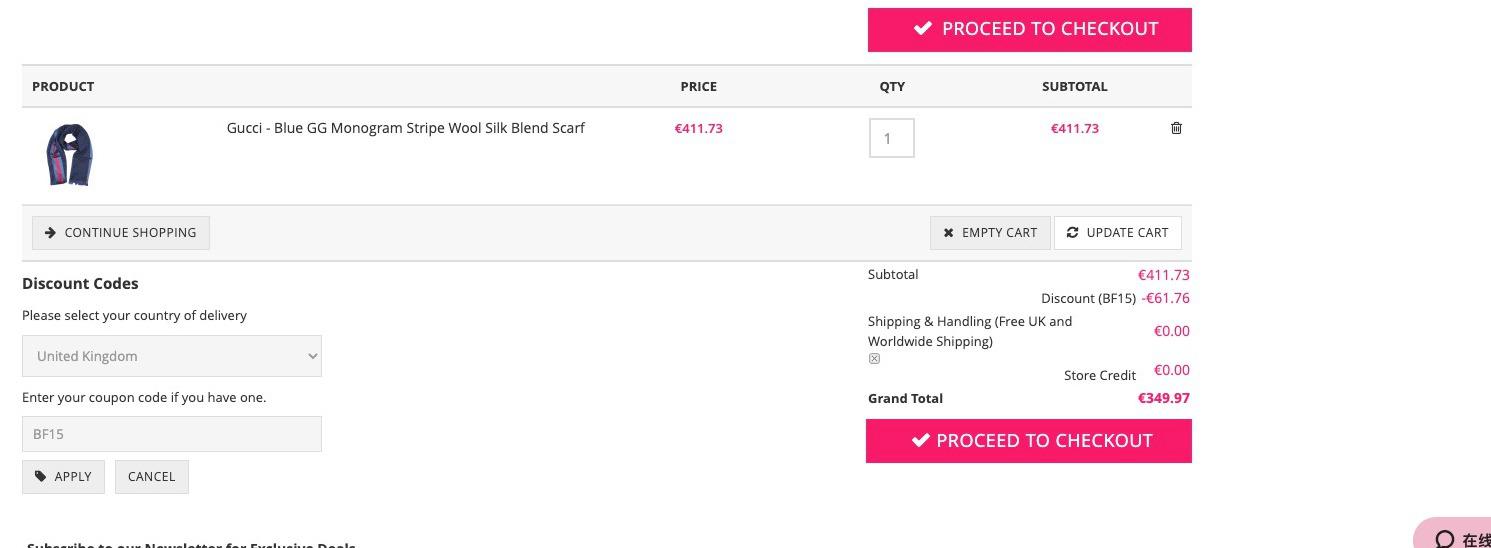Image resolution: width=1491 pixels, height=548 pixels.
Task: Open the United Kingdom country dropdown
Action: click(172, 356)
